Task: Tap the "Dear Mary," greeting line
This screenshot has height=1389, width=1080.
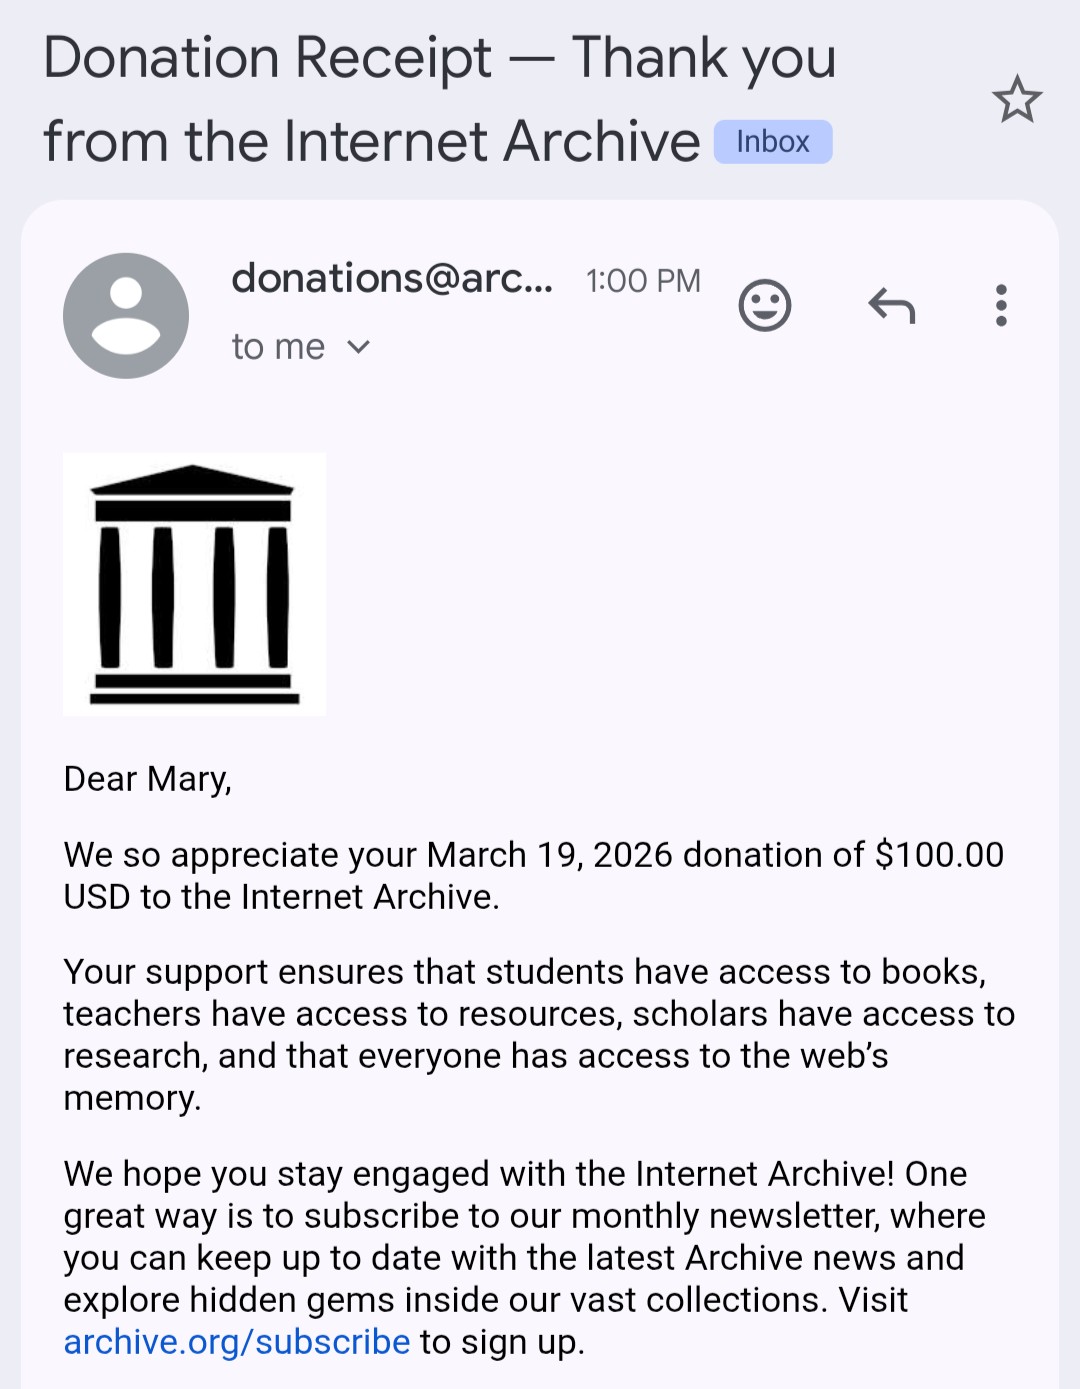Action: click(x=148, y=779)
